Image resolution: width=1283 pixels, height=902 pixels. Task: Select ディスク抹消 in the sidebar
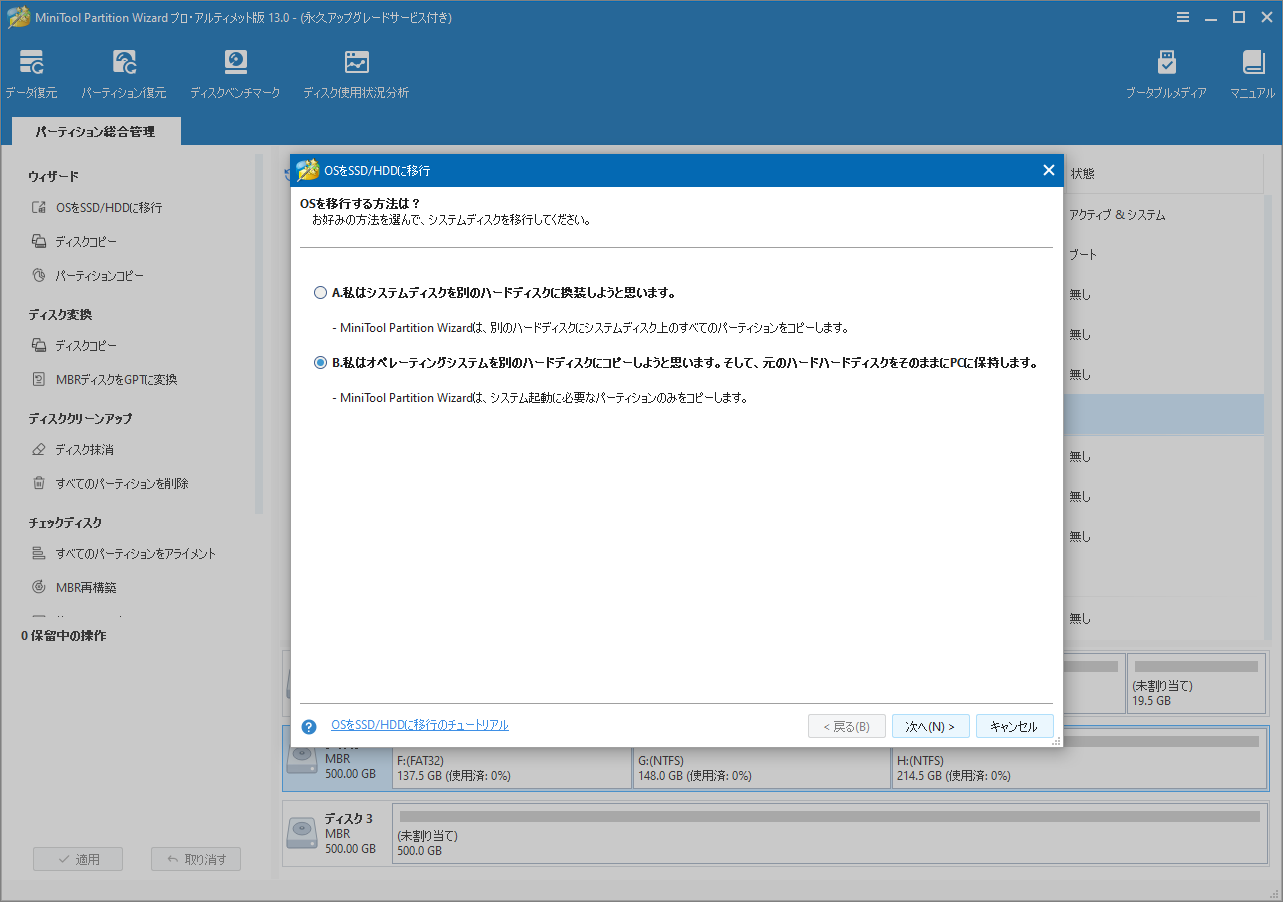click(x=85, y=449)
